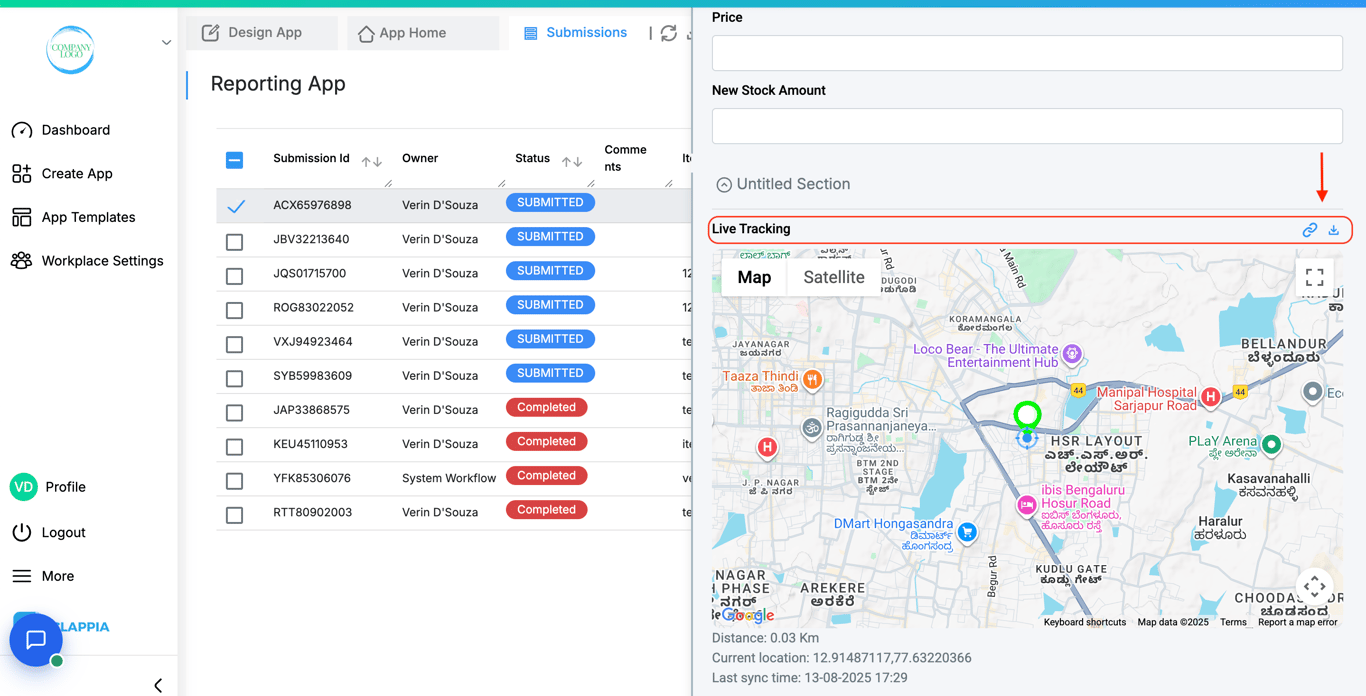This screenshot has height=696, width=1366.
Task: Sort by Submission Id arrows
Action: click(x=372, y=161)
